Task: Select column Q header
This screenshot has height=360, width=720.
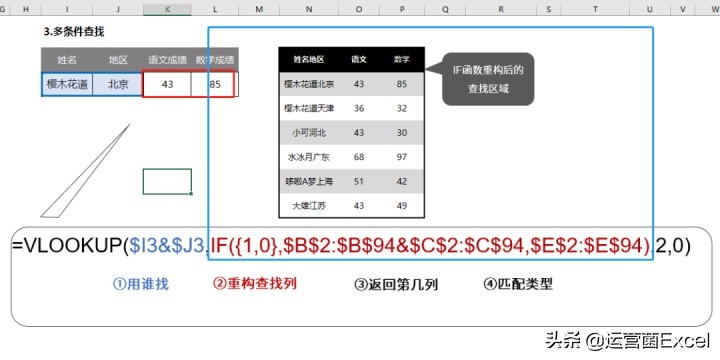Action: pos(444,9)
